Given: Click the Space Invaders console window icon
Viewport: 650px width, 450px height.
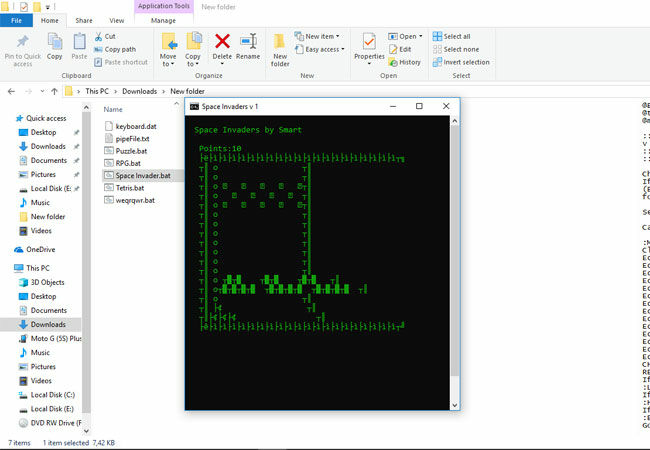Looking at the screenshot, I should tap(194, 106).
